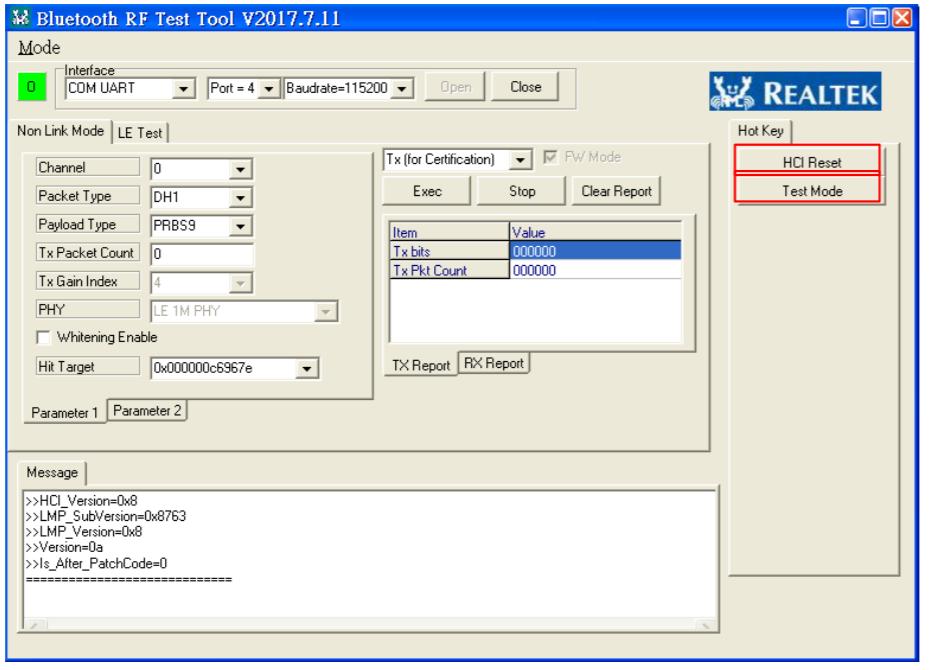This screenshot has height=670, width=930.
Task: Click the greyed-out Open button
Action: 456,87
